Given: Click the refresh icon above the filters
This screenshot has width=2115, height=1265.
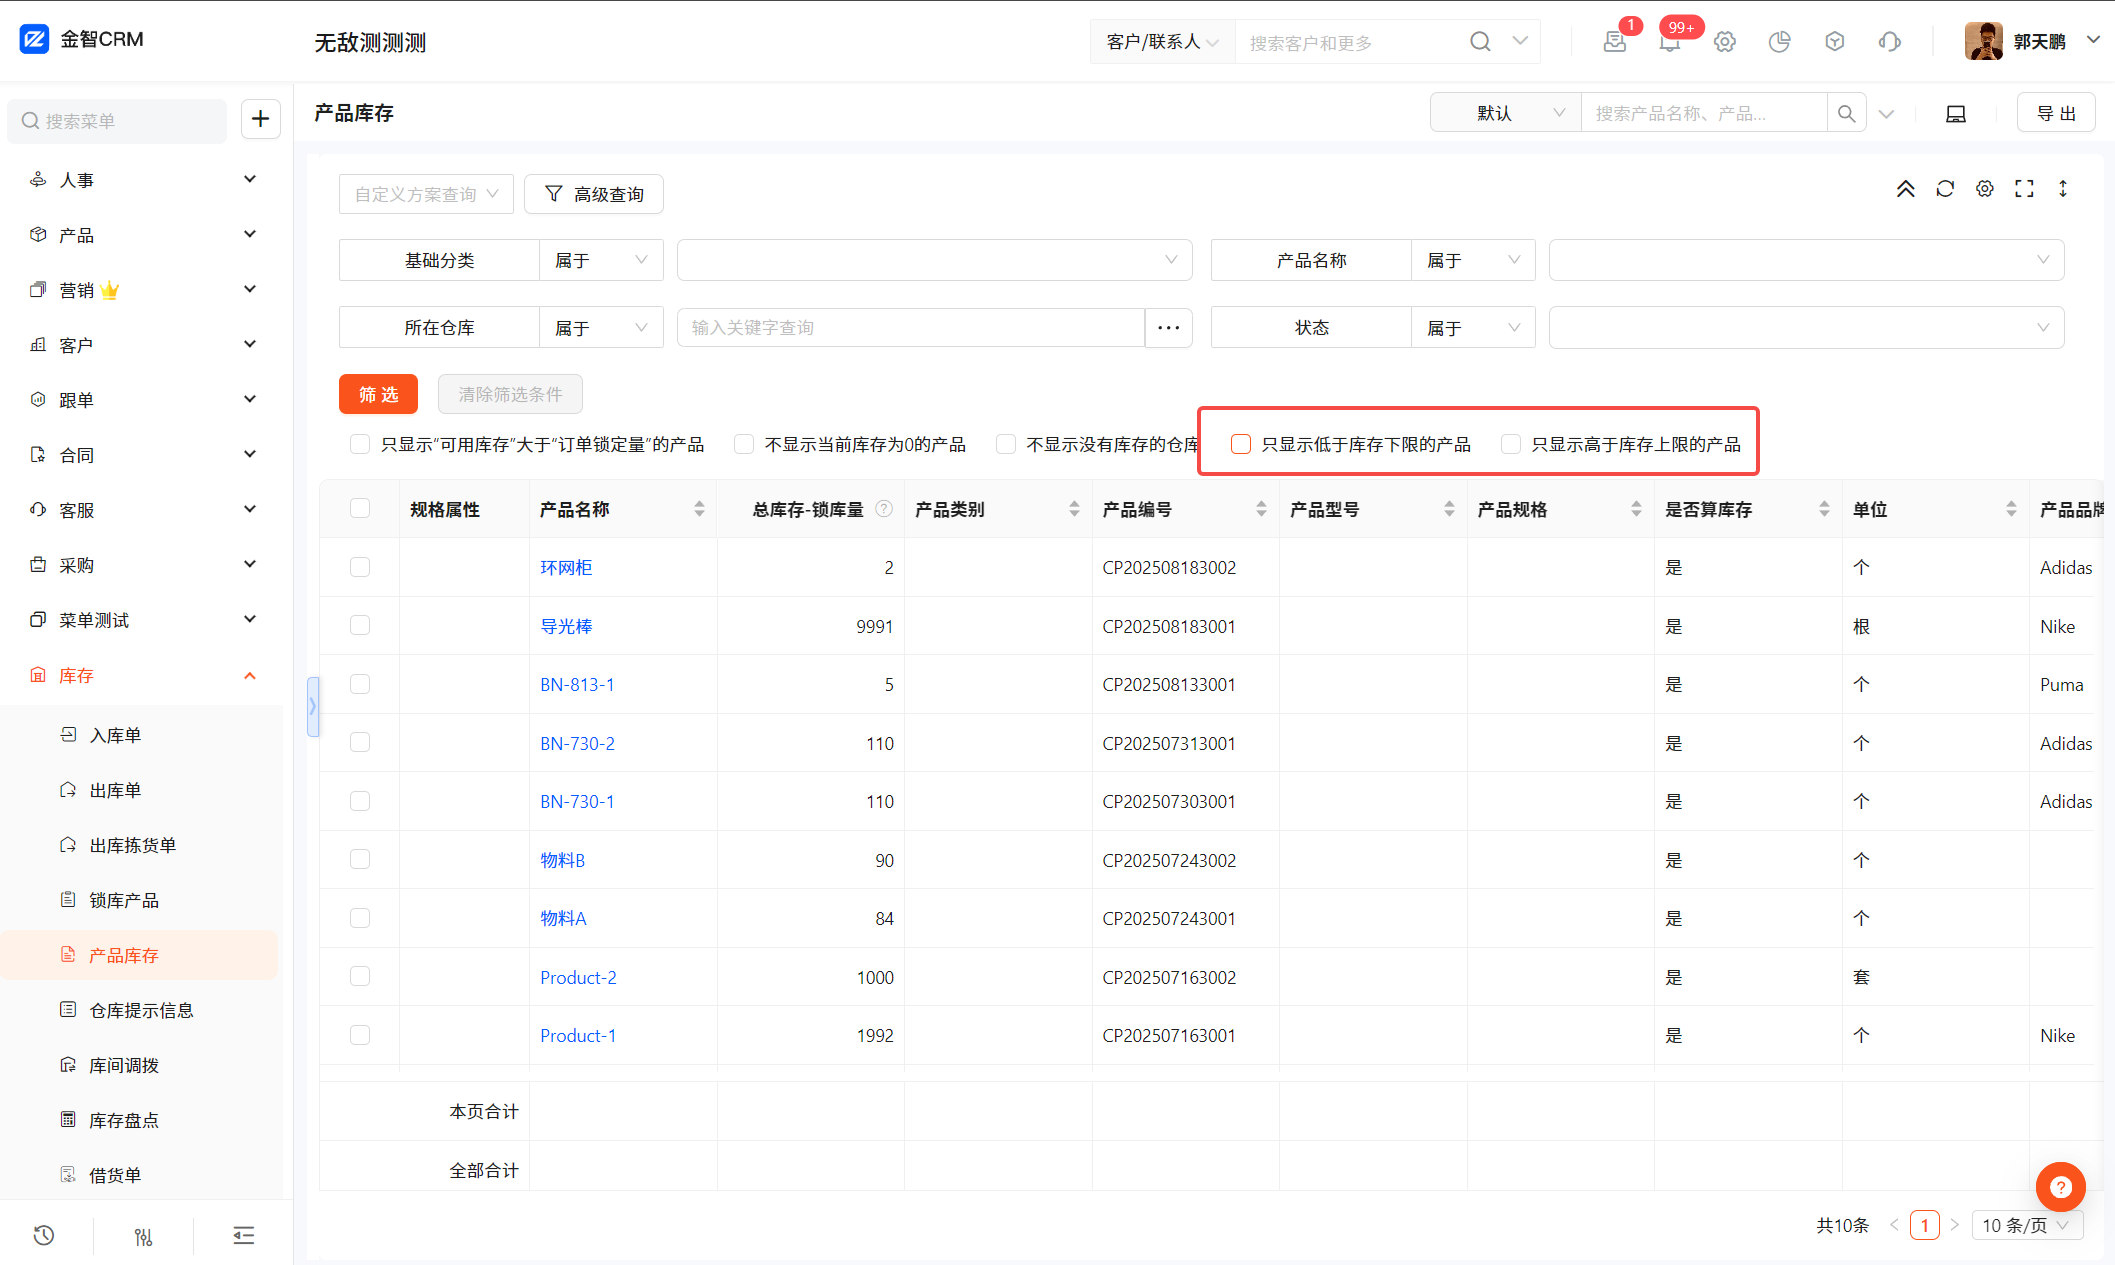Looking at the screenshot, I should coord(1945,189).
